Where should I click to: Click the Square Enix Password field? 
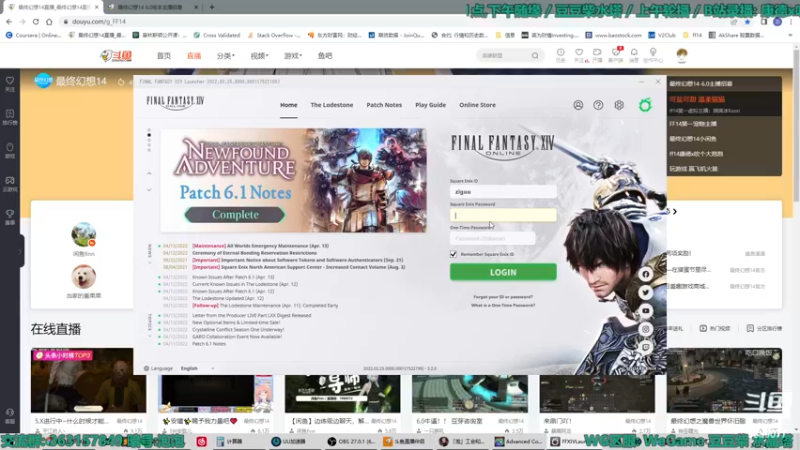click(503, 215)
